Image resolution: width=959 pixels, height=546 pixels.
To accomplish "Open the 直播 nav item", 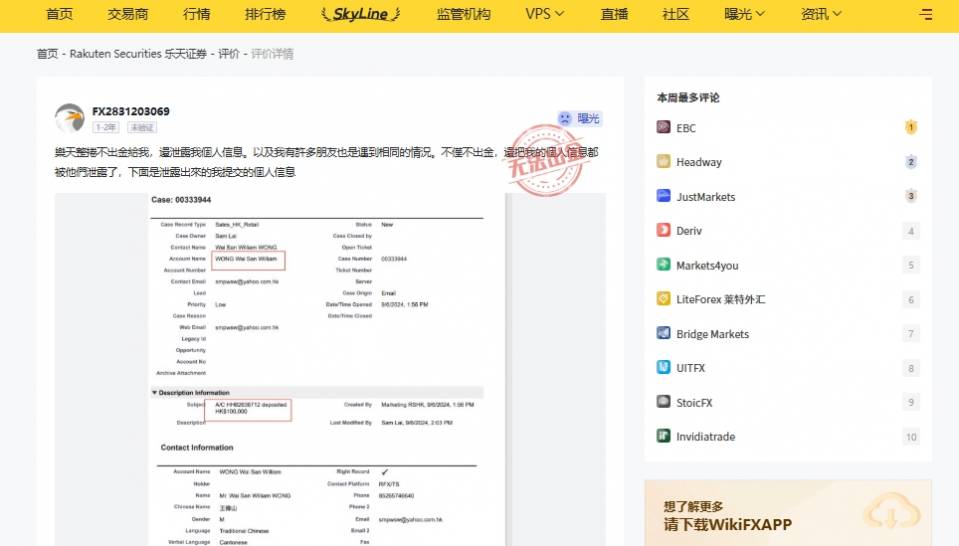I will pos(614,14).
